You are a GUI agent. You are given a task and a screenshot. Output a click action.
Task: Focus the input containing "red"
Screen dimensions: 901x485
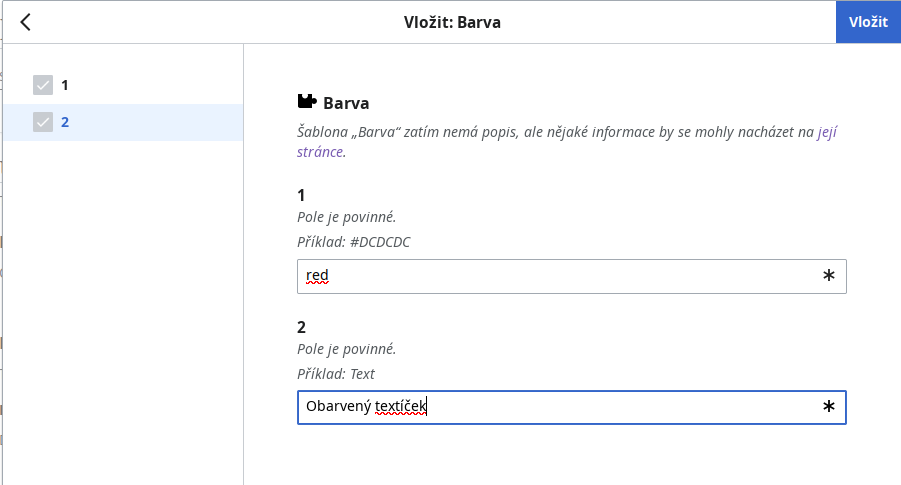571,276
